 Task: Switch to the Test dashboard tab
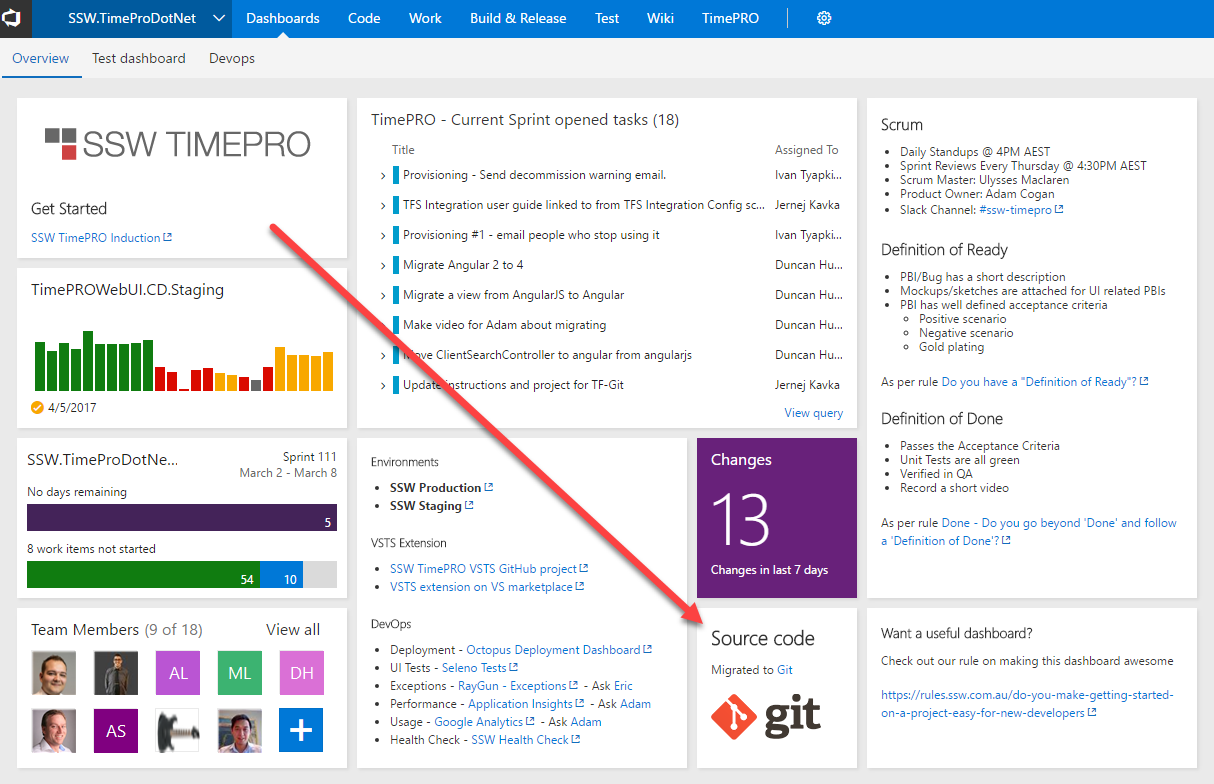[139, 58]
